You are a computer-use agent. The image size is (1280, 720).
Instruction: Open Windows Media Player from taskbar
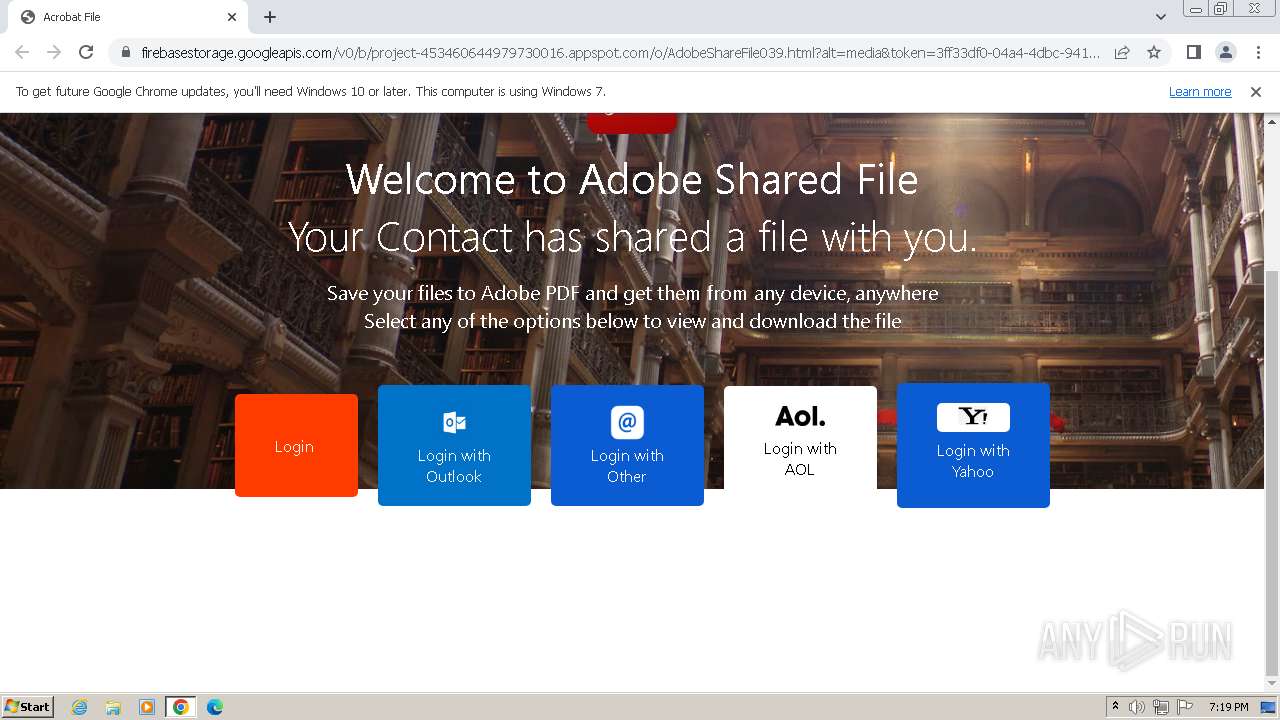(147, 707)
